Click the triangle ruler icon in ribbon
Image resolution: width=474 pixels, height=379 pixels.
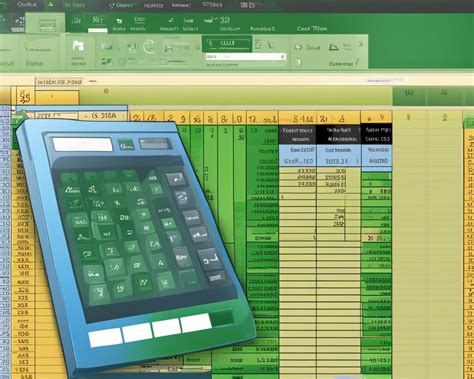(x=333, y=47)
